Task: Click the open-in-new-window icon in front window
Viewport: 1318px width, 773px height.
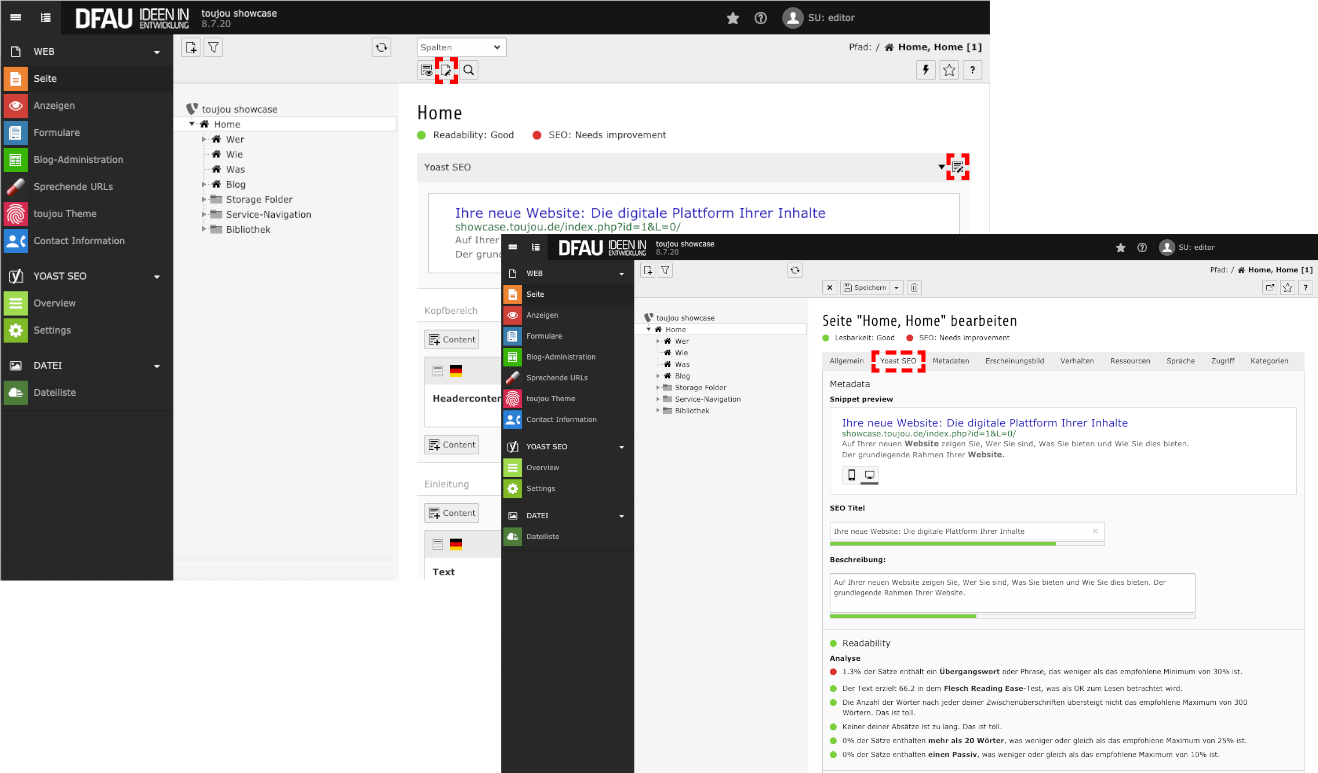Action: [1270, 287]
